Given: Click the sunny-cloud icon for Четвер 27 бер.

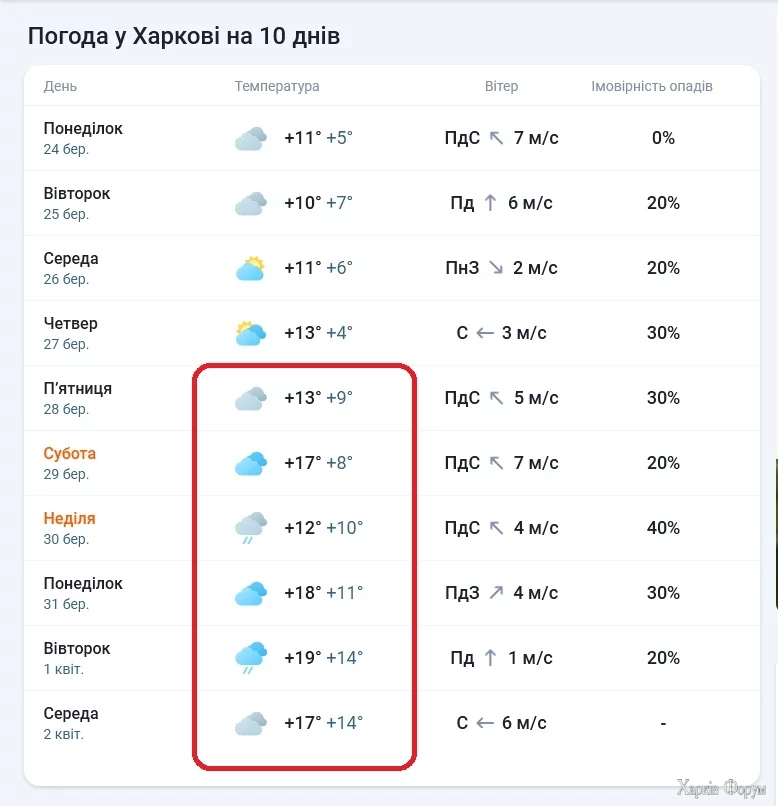Looking at the screenshot, I should [250, 333].
